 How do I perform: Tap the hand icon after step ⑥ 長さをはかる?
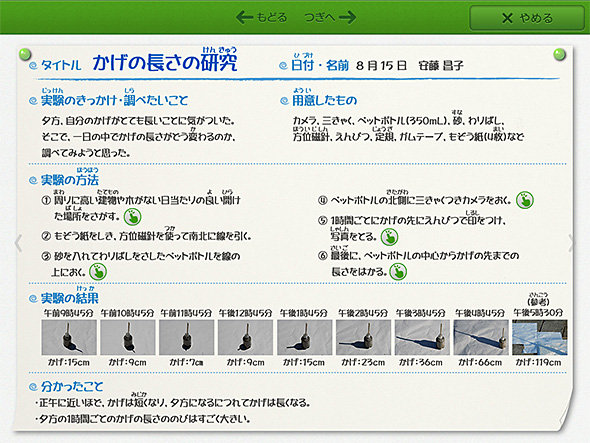pos(398,271)
